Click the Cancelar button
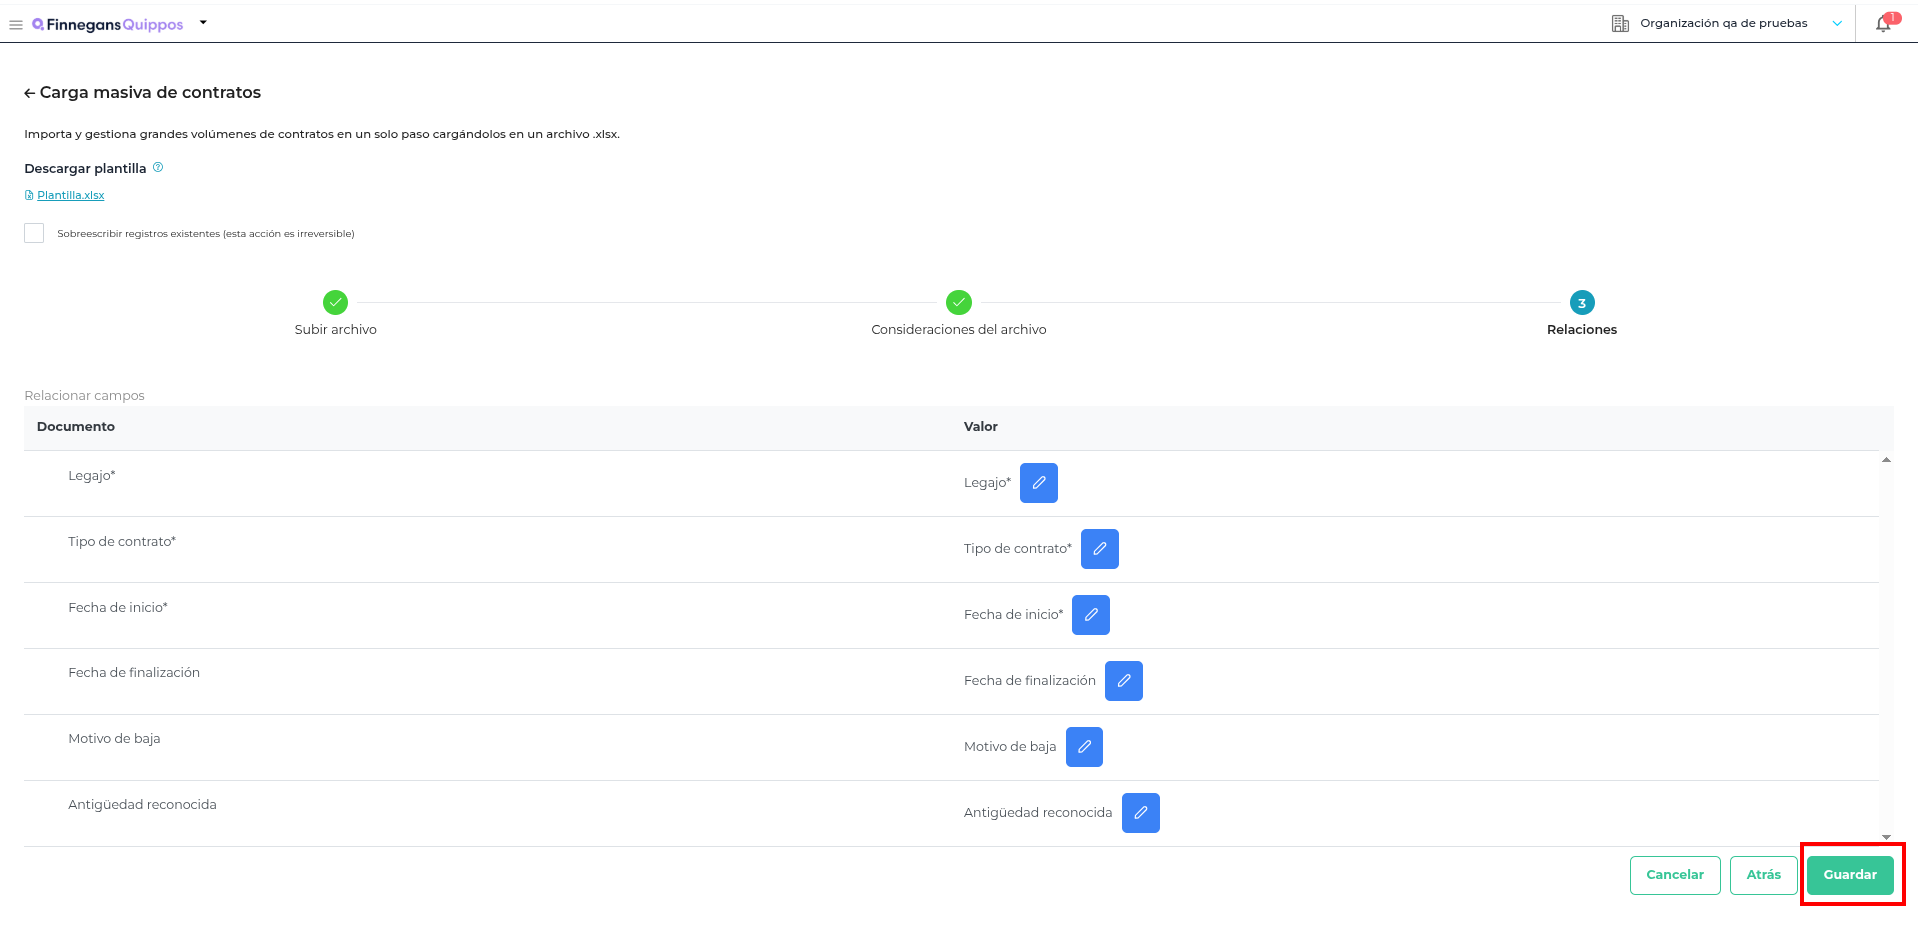 point(1674,875)
